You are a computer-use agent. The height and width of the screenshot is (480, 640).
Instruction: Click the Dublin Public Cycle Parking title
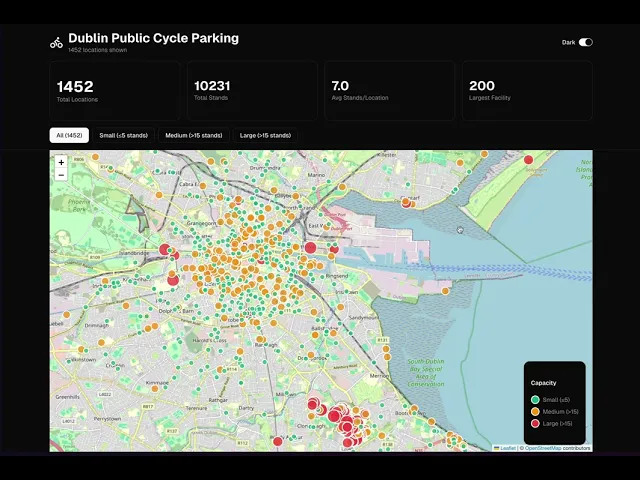point(153,38)
